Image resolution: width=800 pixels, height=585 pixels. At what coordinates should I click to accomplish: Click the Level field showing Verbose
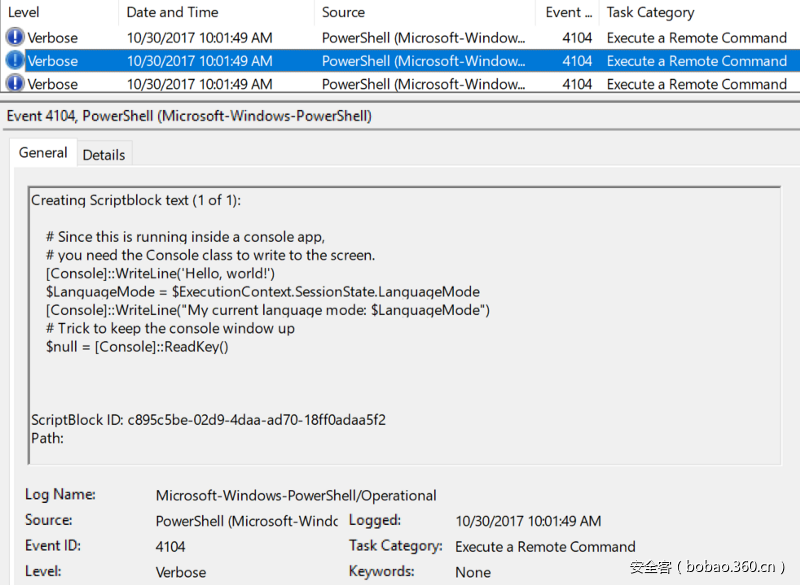(181, 573)
